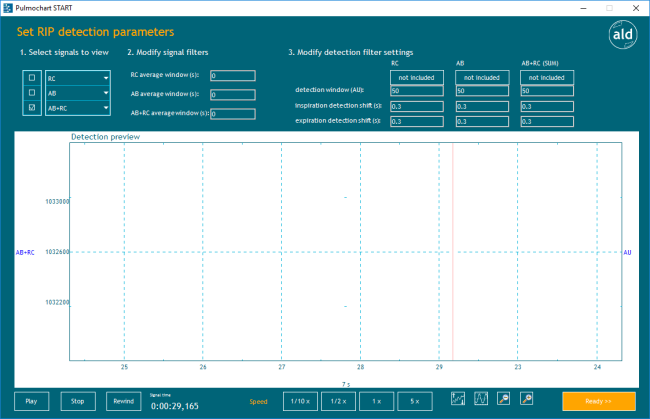Enable the RC signal checkbox
650x419 pixels.
32,77
